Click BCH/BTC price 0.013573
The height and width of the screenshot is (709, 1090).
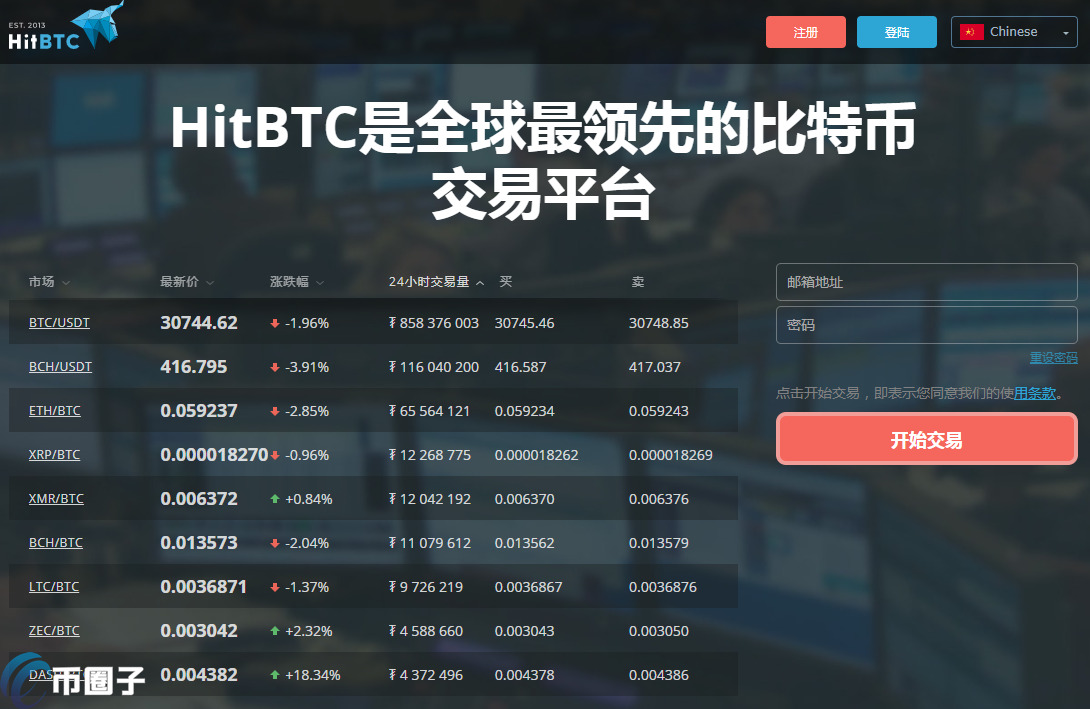(x=199, y=542)
